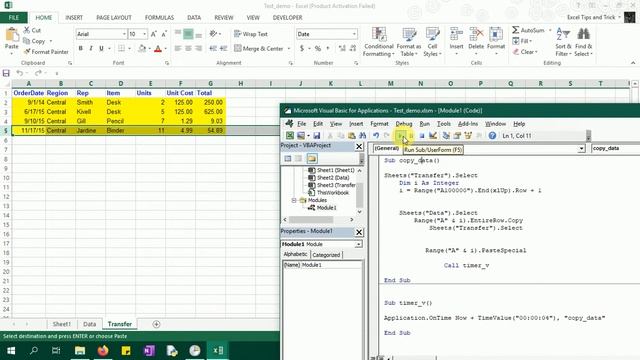Apply Underline formatting in Excel ribbon
Screen dimensions: 640x360
(101, 49)
